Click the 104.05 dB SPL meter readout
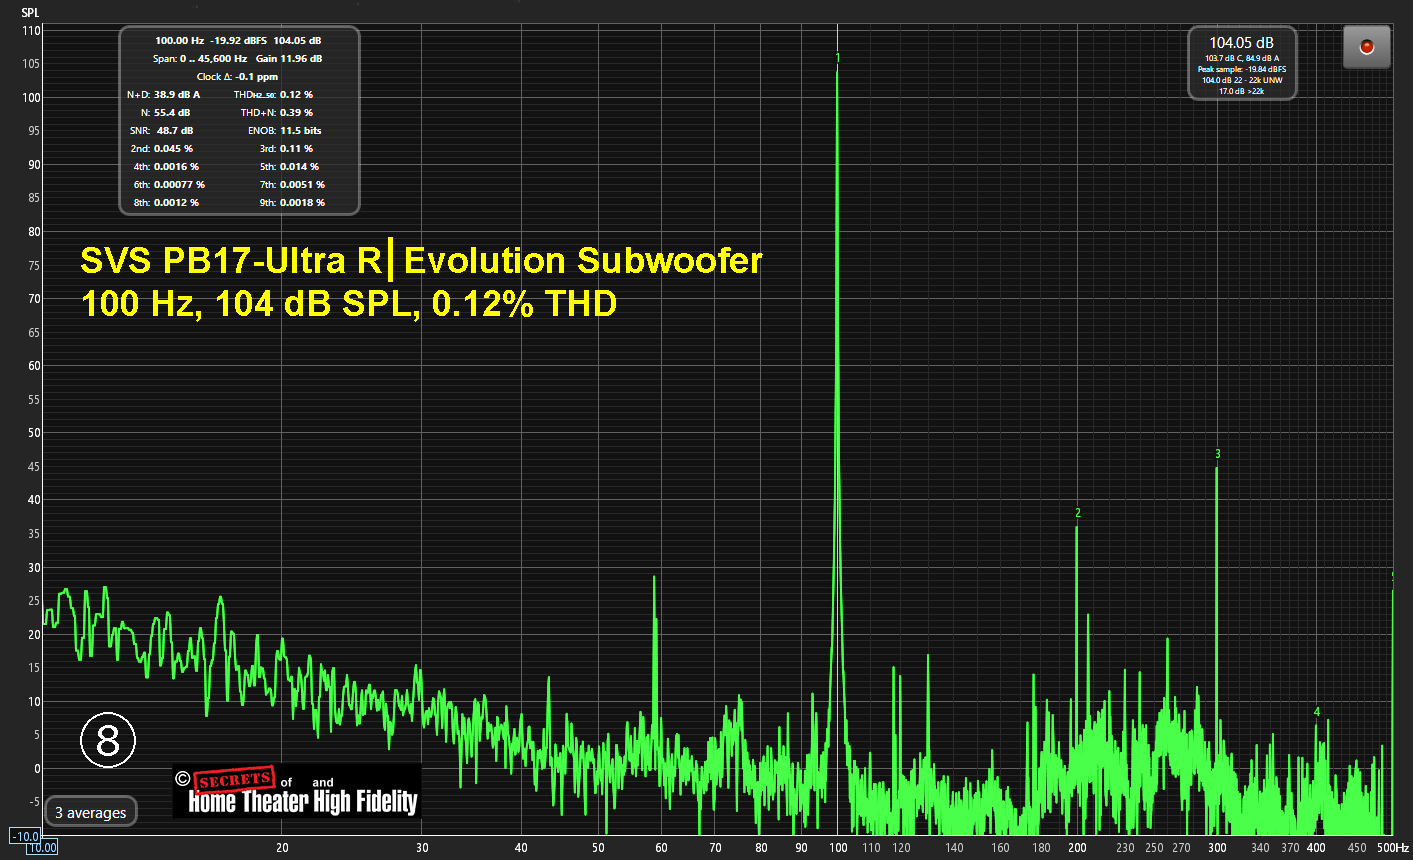 (x=1241, y=43)
